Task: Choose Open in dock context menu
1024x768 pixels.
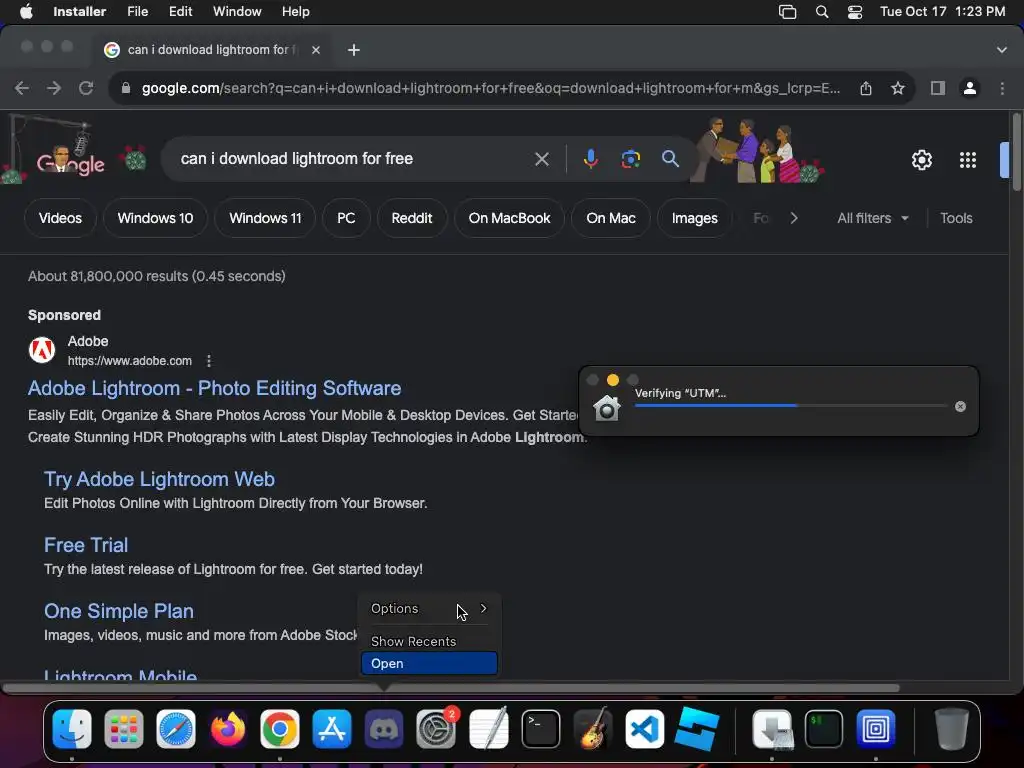Action: tap(429, 664)
